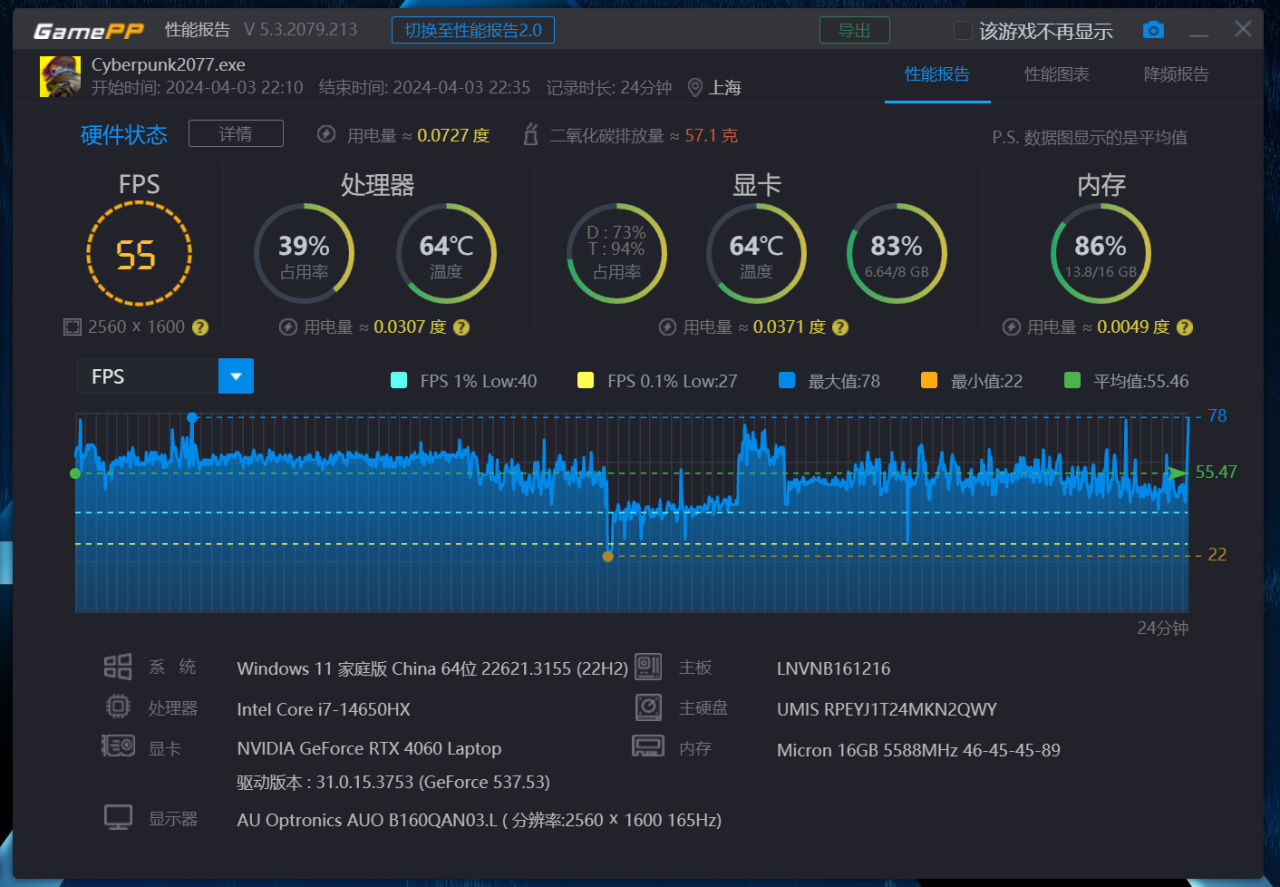
Task: Click the graphics card 64℃ temperature gauge
Action: (756, 254)
